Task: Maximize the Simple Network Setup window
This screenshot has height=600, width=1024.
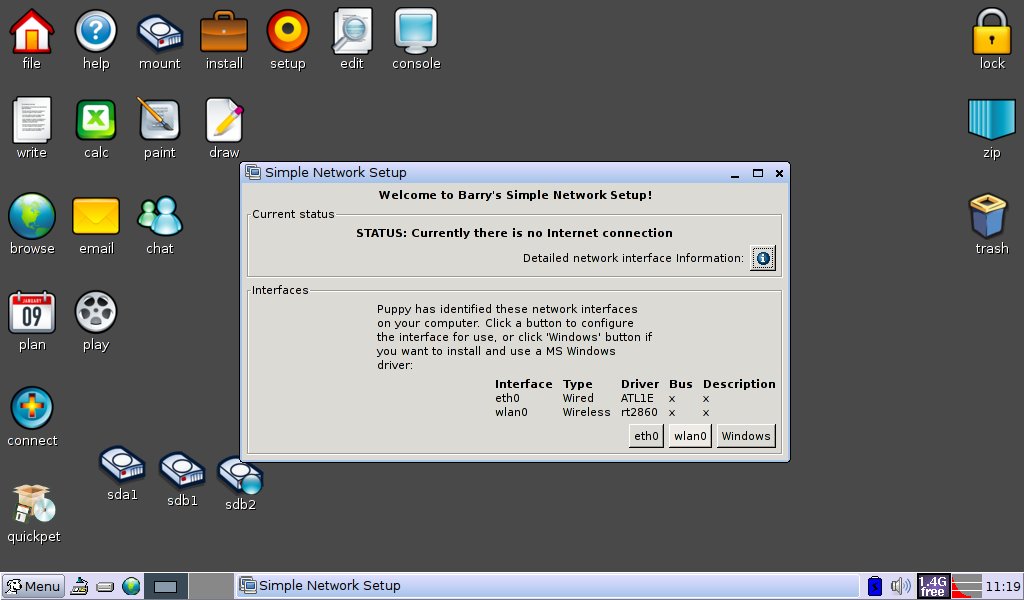Action: point(758,173)
